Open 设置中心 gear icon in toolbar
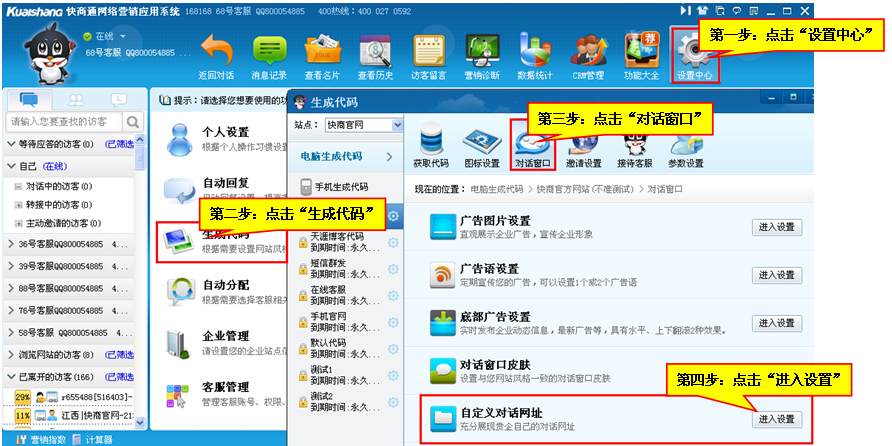This screenshot has height=446, width=892. 694,50
